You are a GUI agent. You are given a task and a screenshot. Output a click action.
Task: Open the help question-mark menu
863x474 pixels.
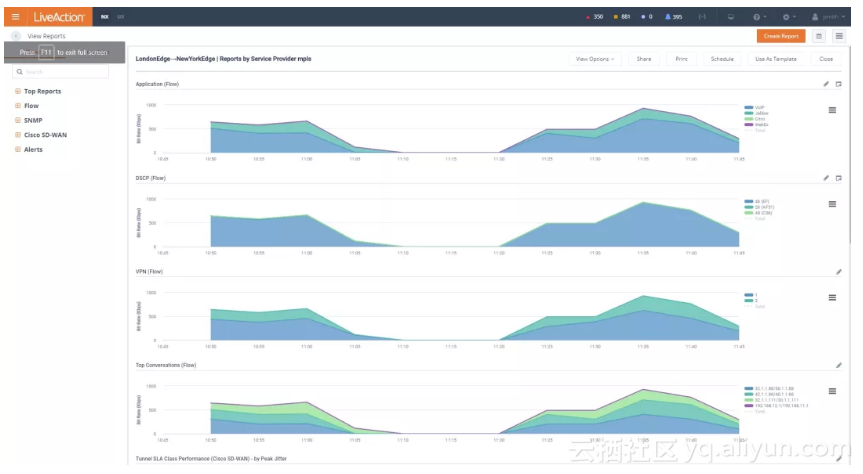(760, 17)
